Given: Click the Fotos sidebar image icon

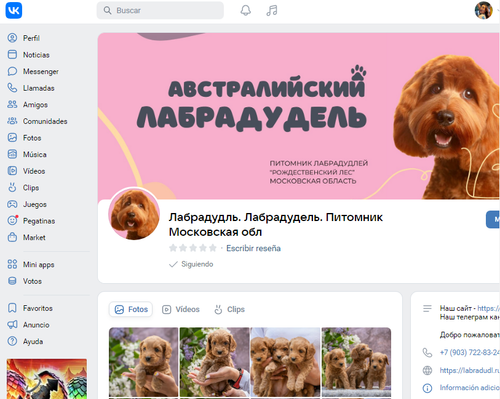Looking at the screenshot, I should [x=12, y=138].
